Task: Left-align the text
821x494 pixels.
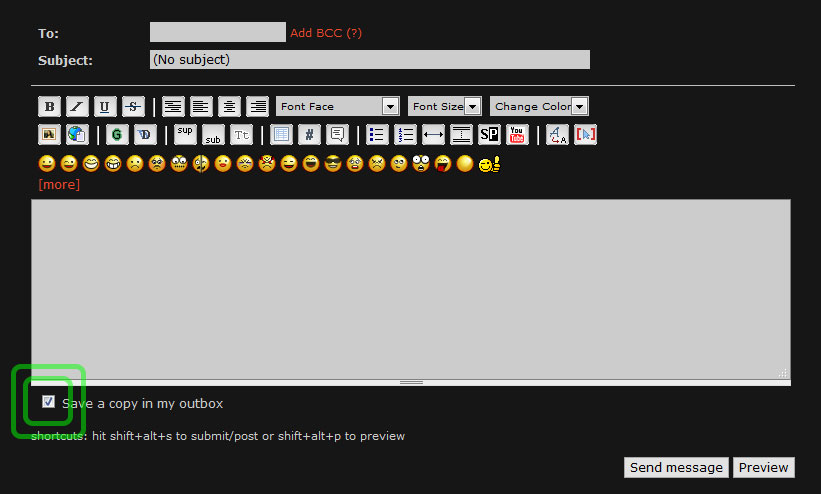Action: click(x=201, y=107)
